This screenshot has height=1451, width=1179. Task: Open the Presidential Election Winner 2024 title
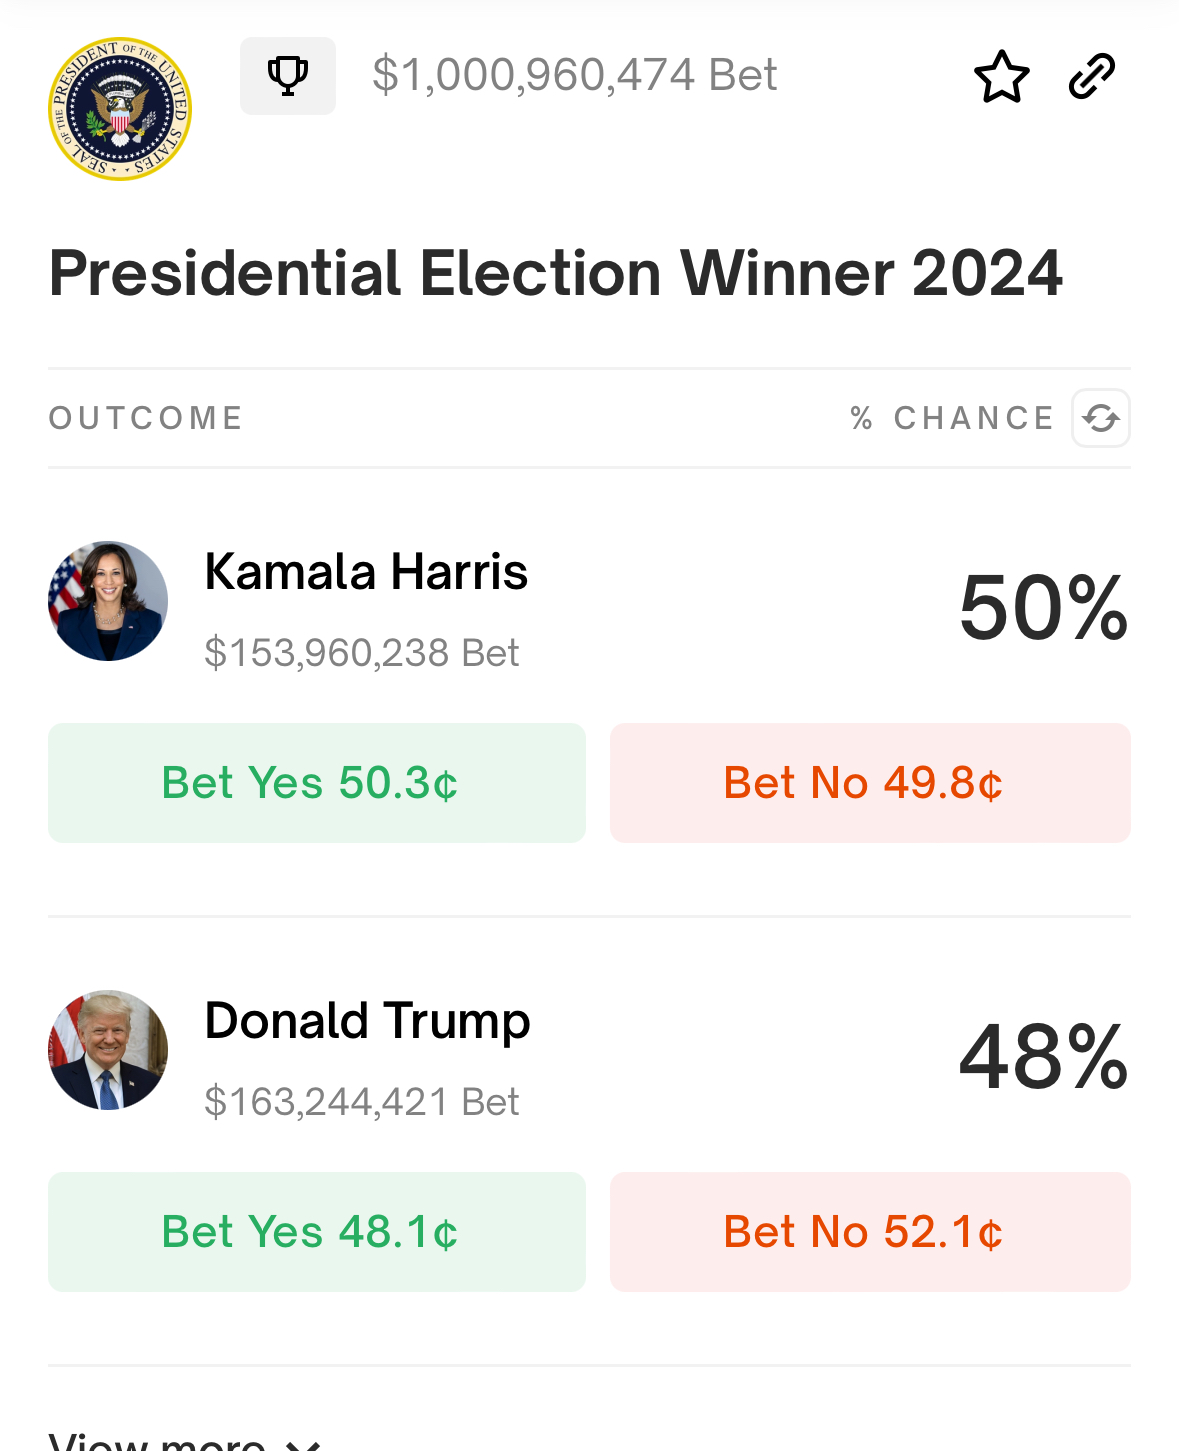pyautogui.click(x=555, y=273)
